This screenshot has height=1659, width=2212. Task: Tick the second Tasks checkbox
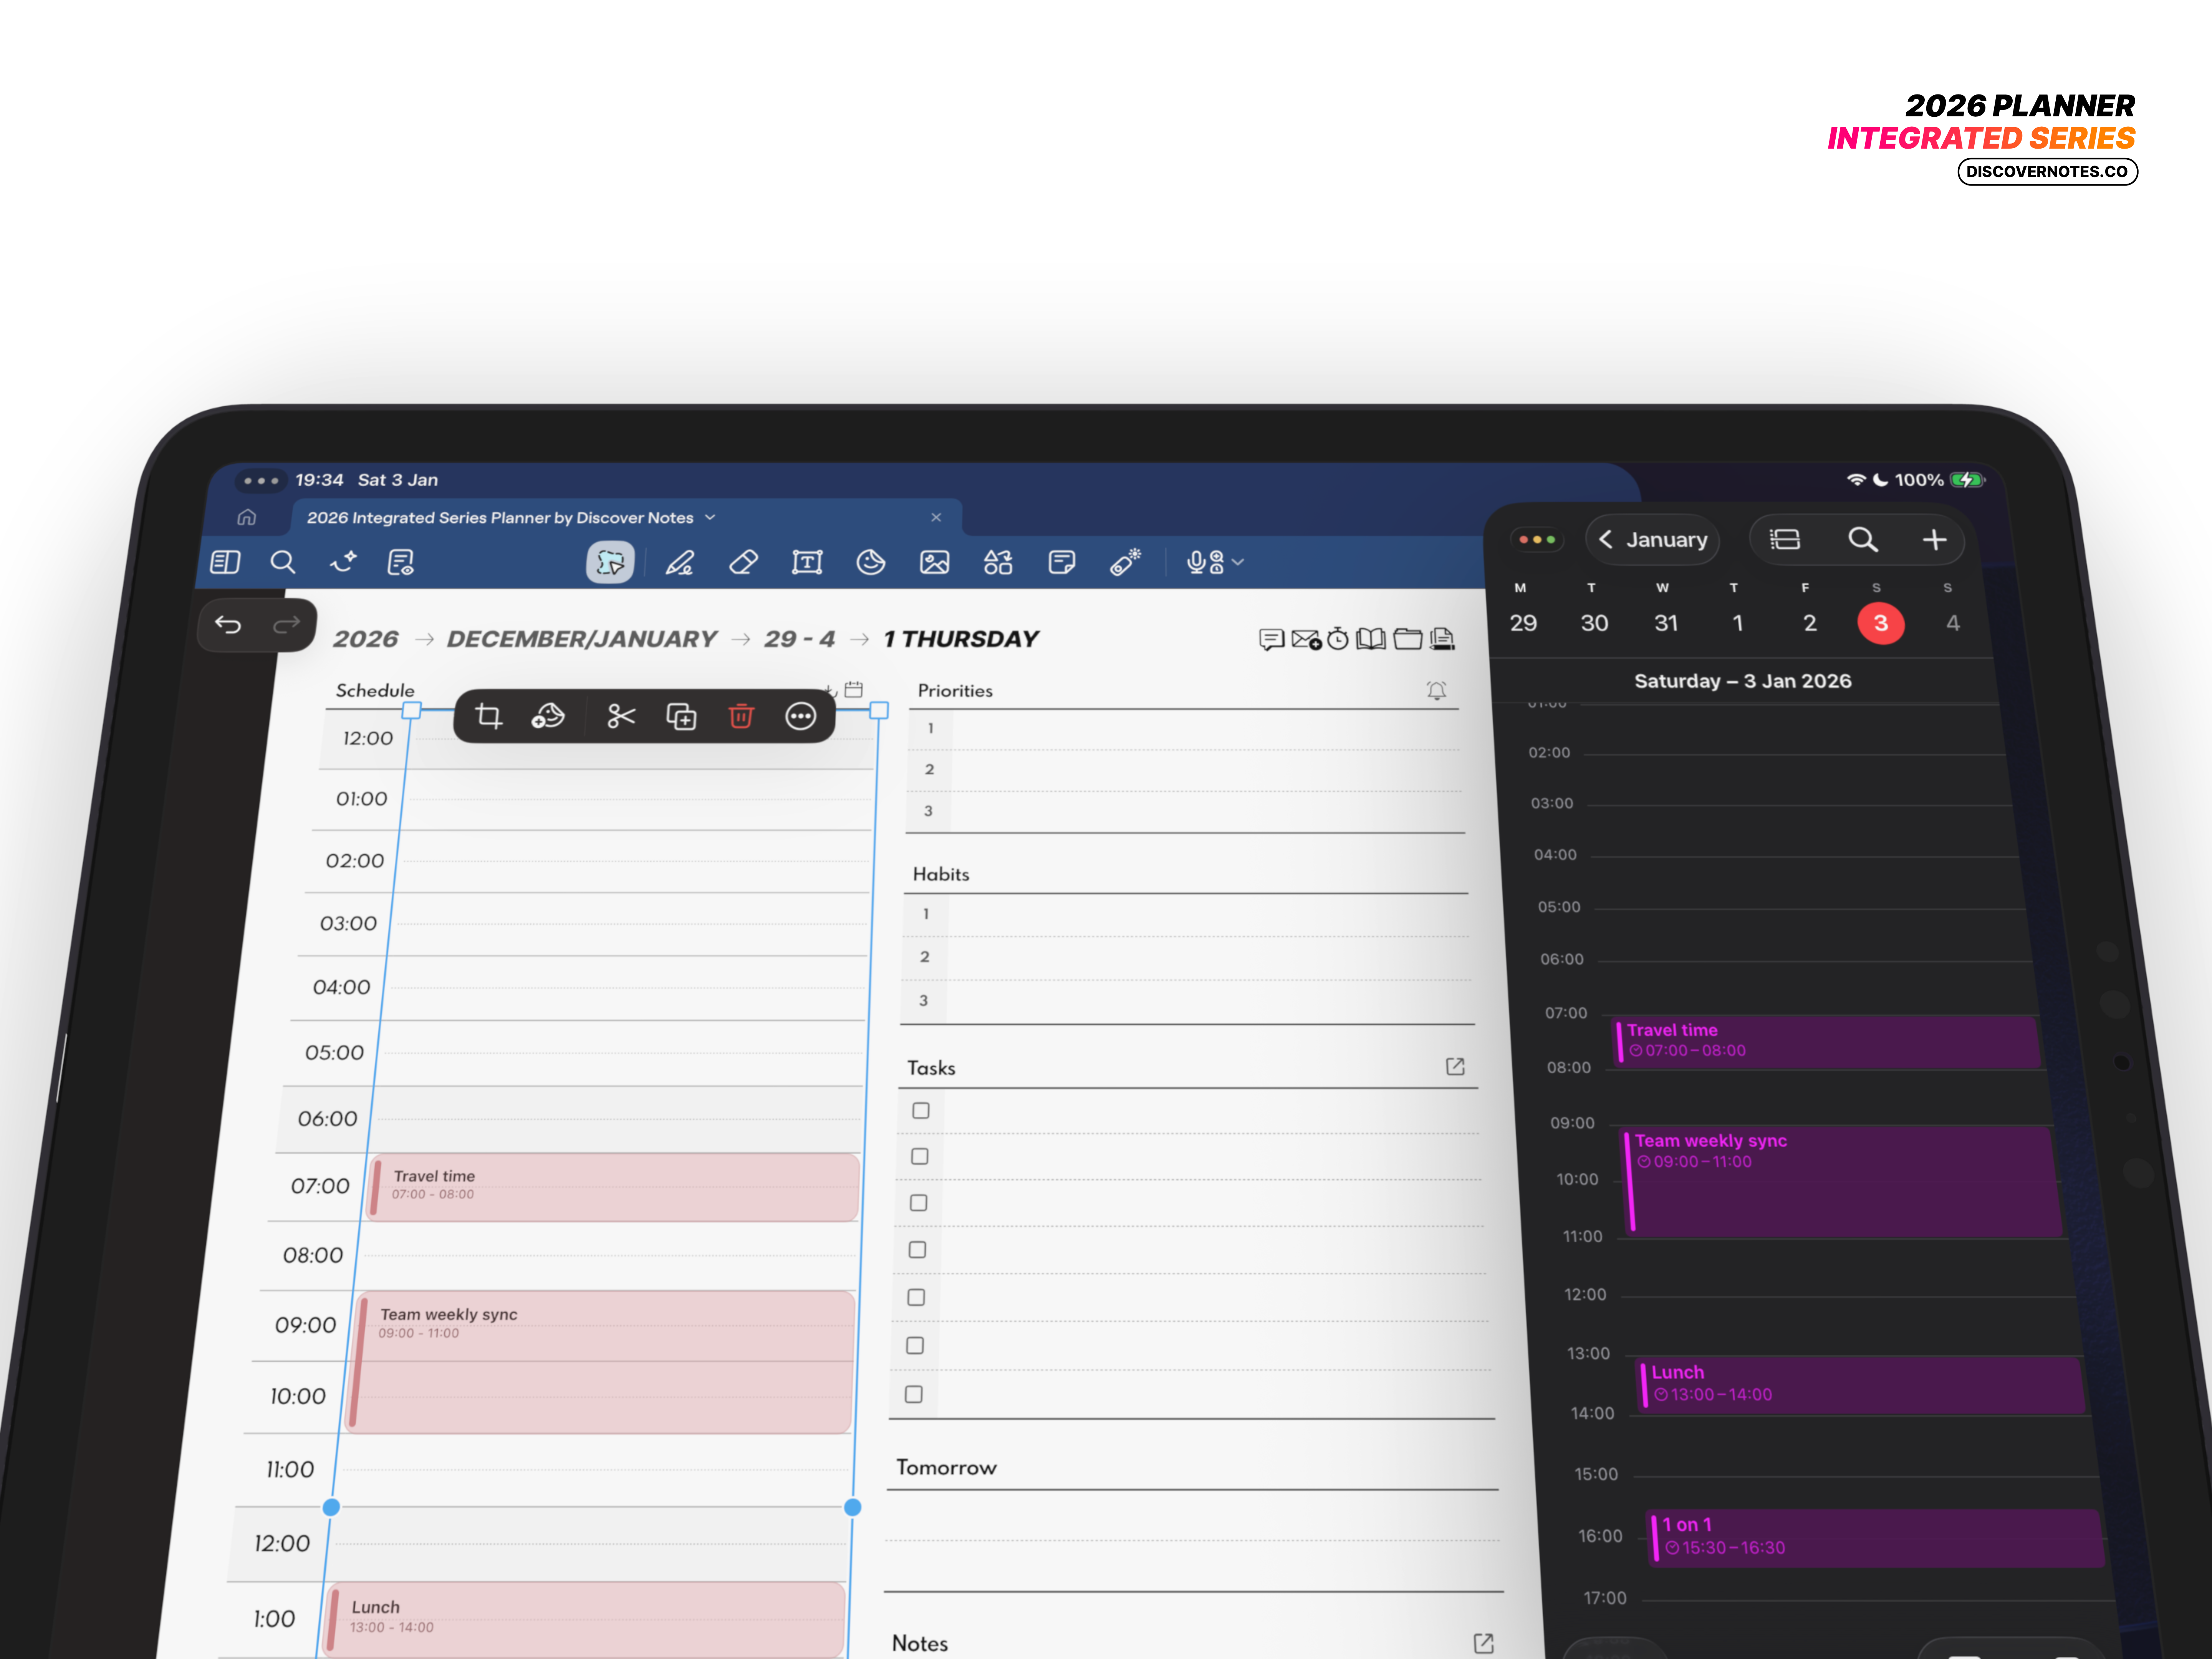tap(918, 1156)
